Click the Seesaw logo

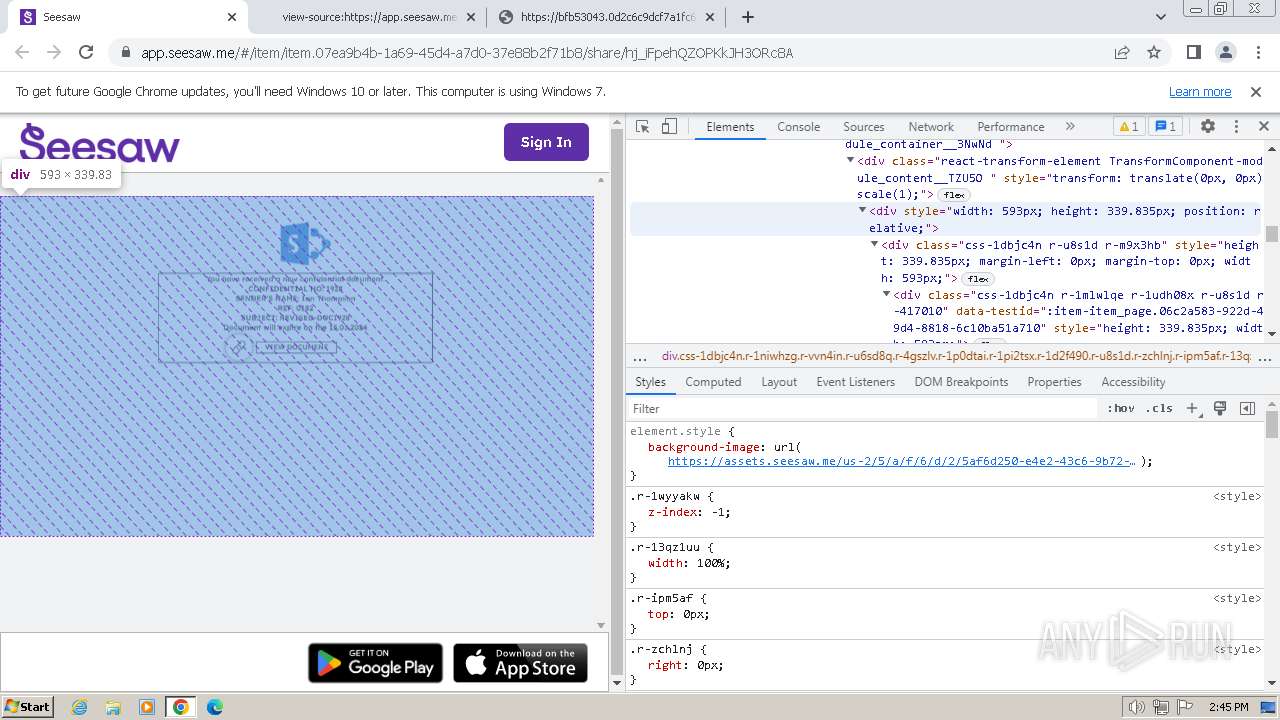[x=99, y=143]
